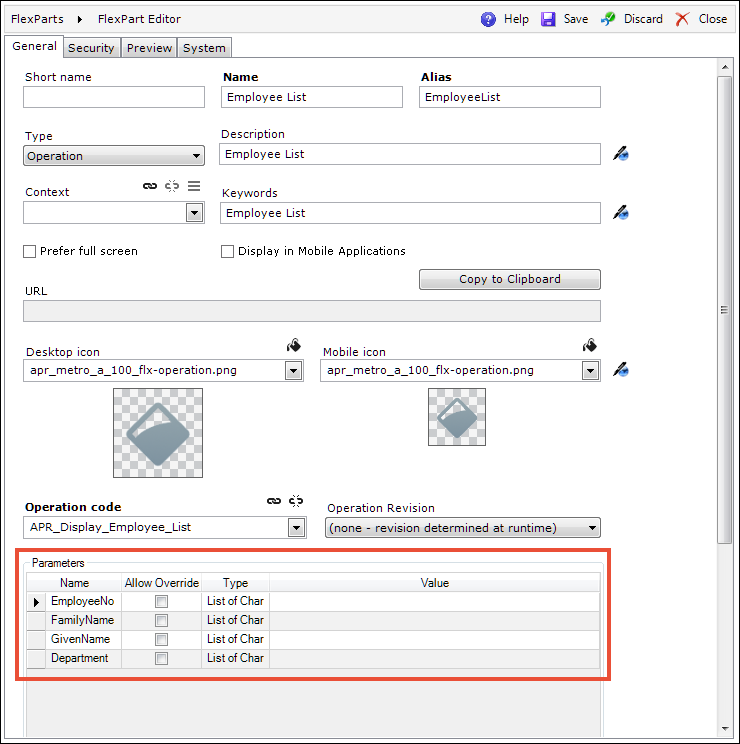Open the list menu icon above Context
740x744 pixels.
(194, 186)
